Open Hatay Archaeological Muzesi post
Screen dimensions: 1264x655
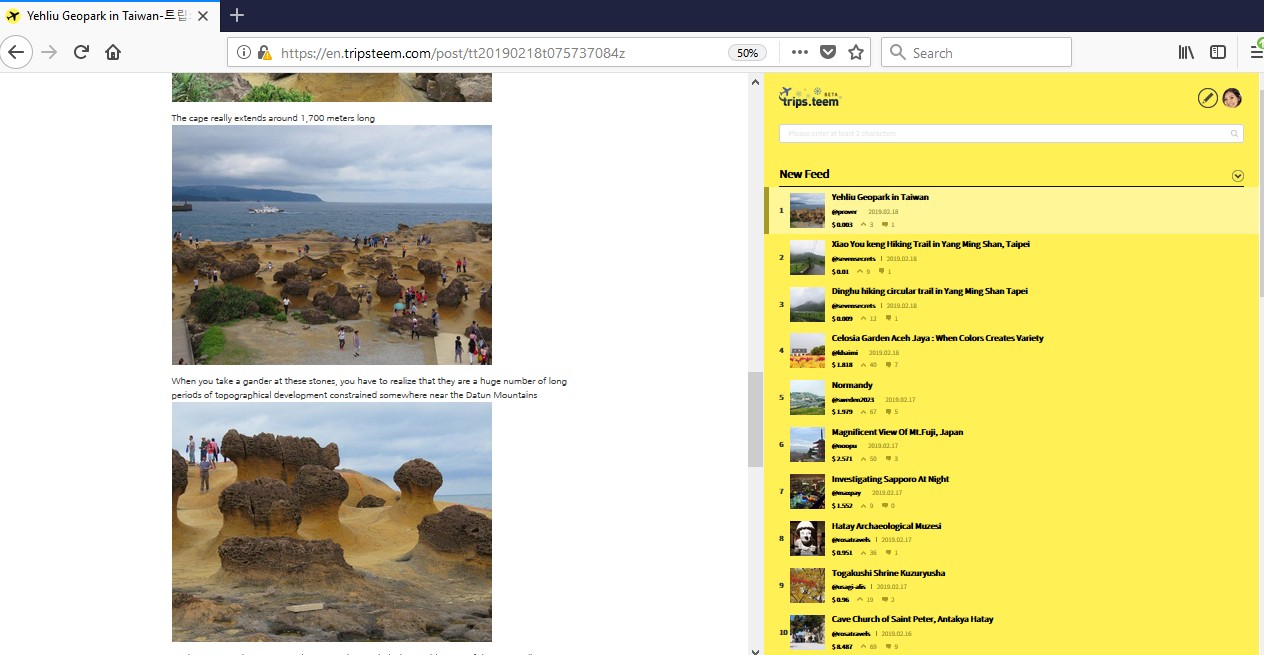pos(886,526)
